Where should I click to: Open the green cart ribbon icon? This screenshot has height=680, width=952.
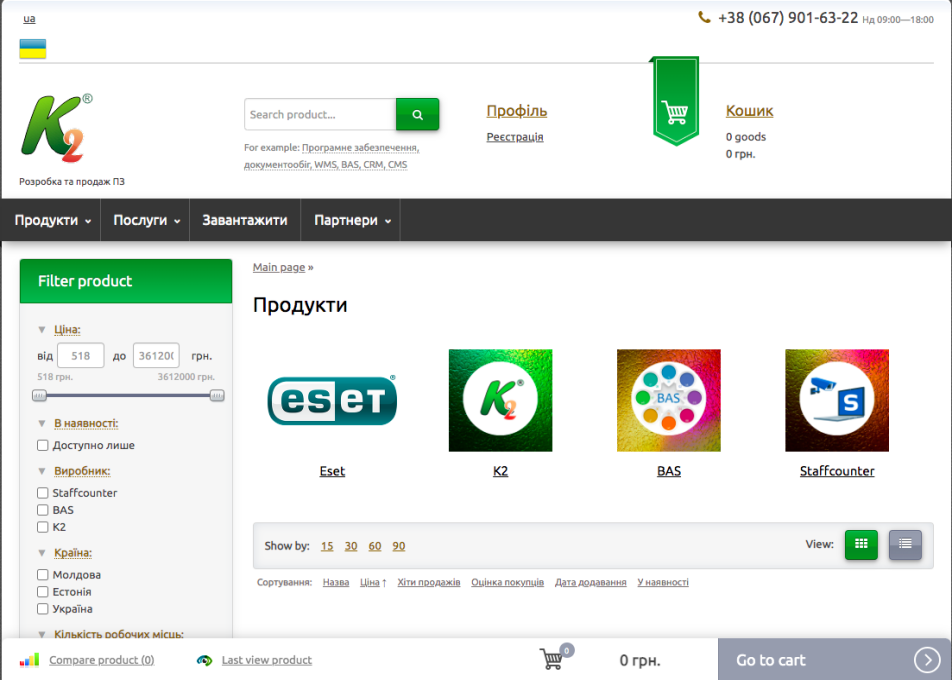(x=675, y=101)
